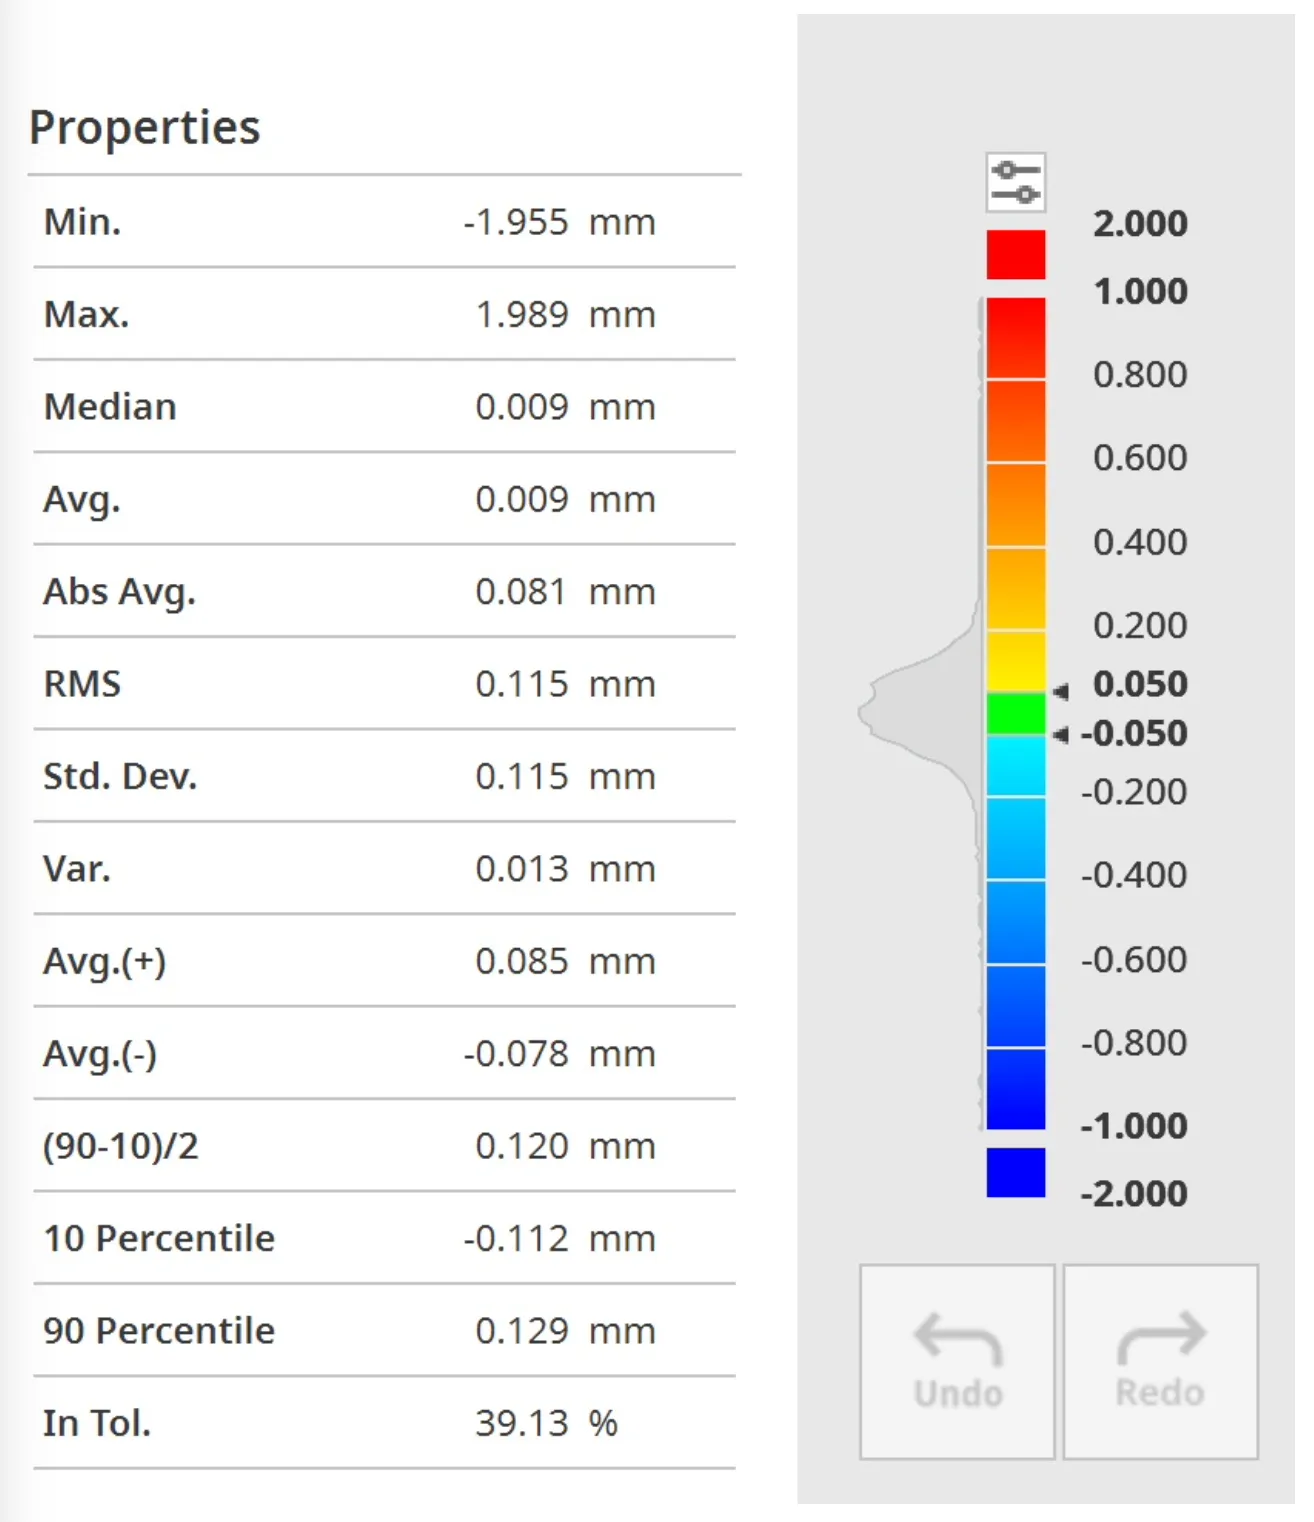This screenshot has width=1314, height=1522.
Task: Click the top red over-range color swatch
Action: pos(1015,255)
